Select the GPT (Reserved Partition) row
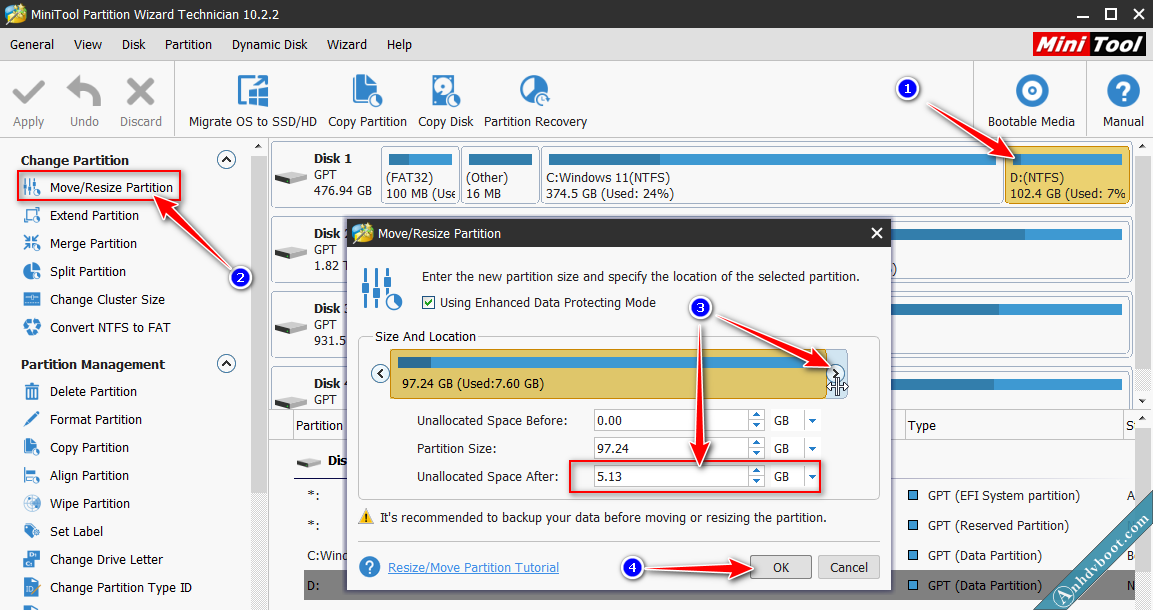Viewport: 1153px width, 610px height. coord(998,525)
